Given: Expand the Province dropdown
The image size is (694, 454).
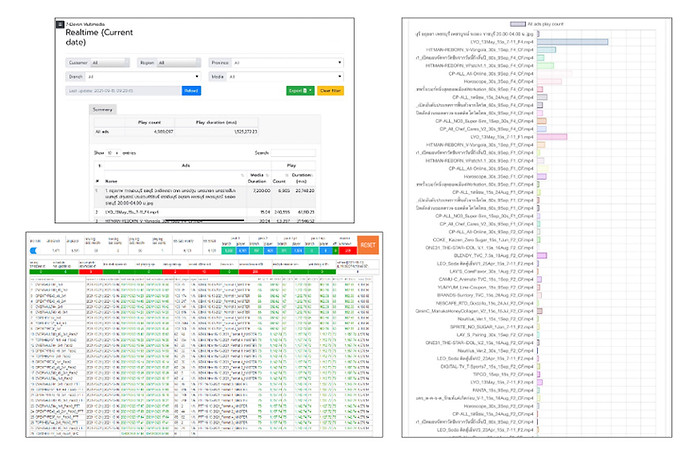Looking at the screenshot, I should pos(287,63).
